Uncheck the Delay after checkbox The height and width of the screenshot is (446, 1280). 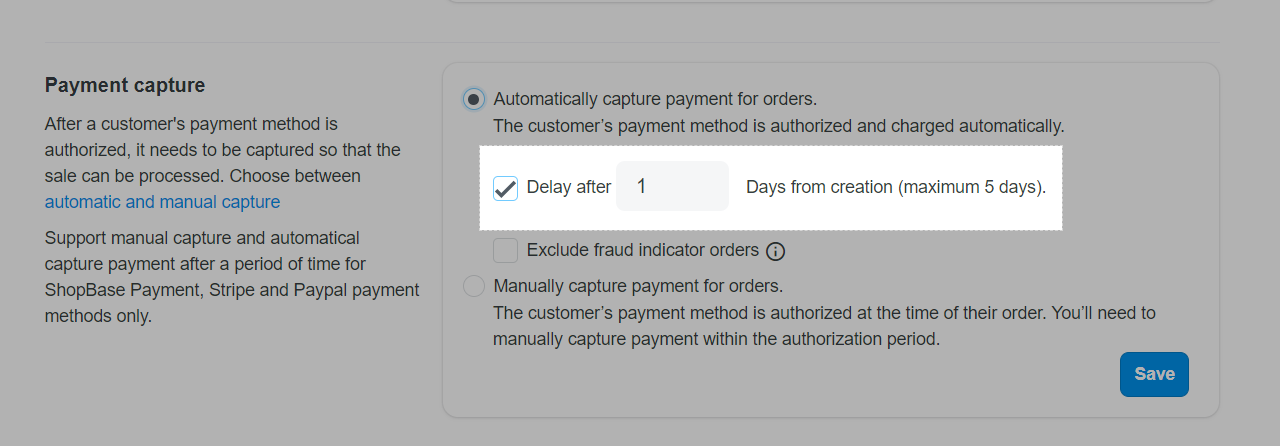(x=505, y=187)
